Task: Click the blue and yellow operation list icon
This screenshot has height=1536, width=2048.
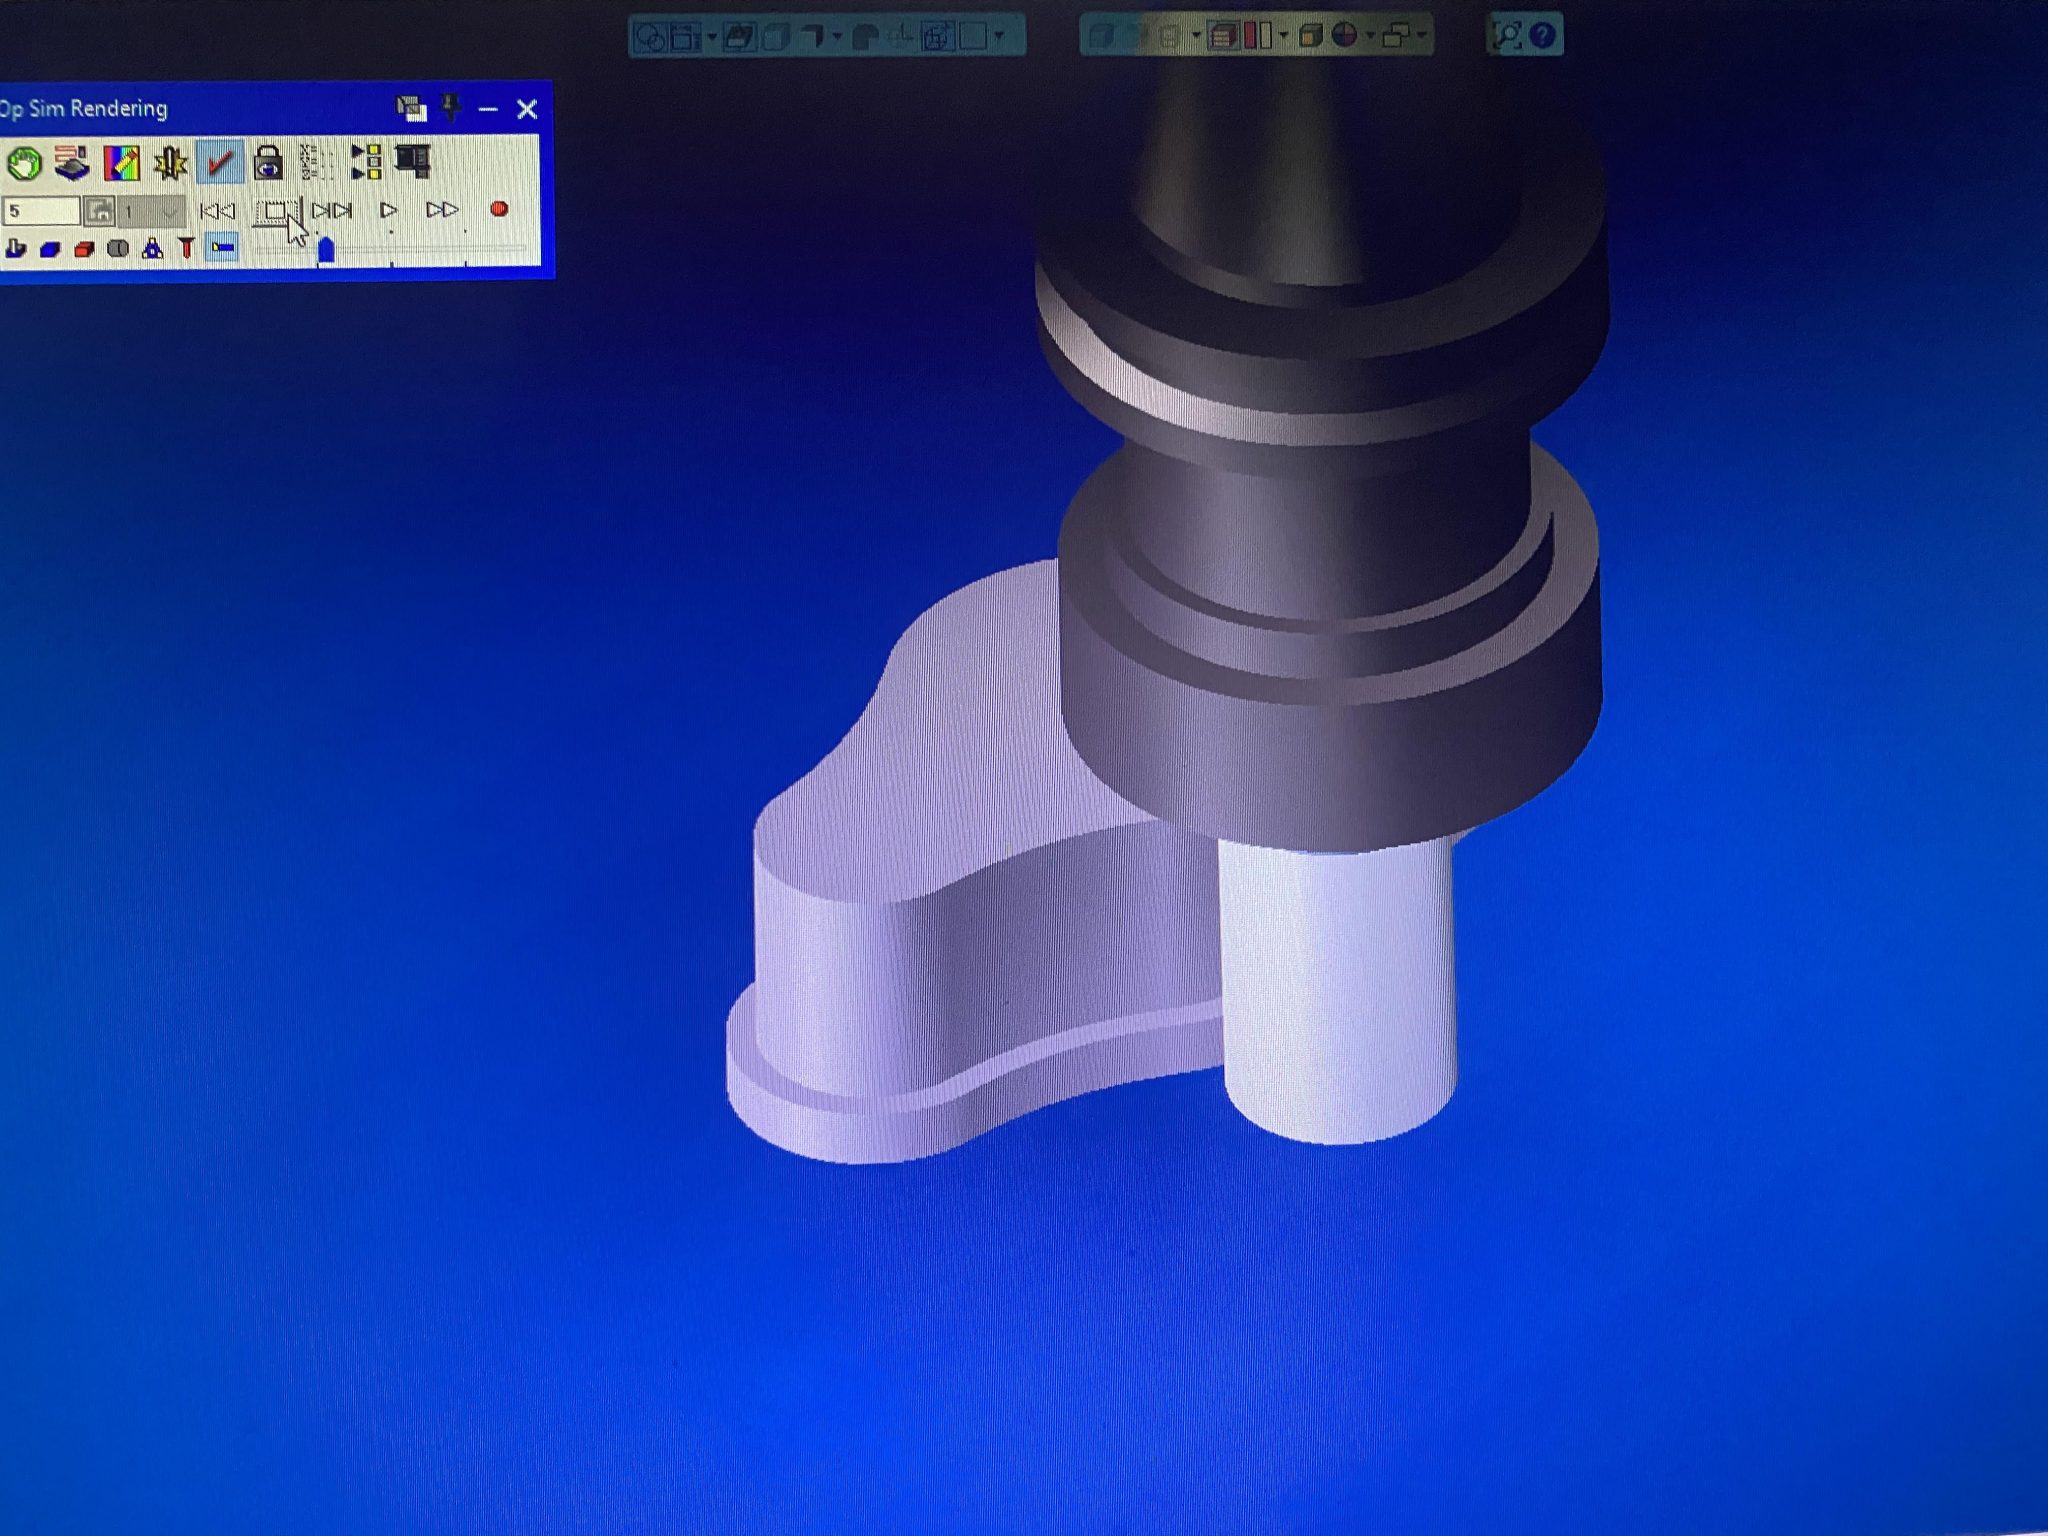Action: click(366, 162)
